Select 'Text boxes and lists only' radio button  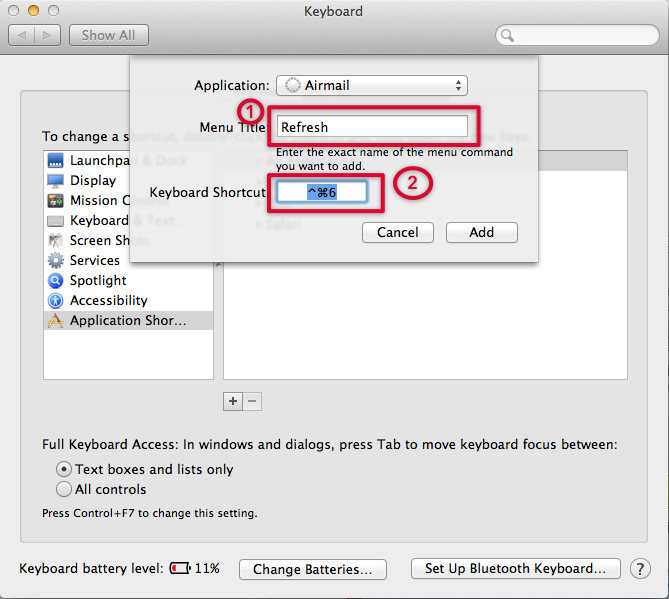click(x=64, y=469)
